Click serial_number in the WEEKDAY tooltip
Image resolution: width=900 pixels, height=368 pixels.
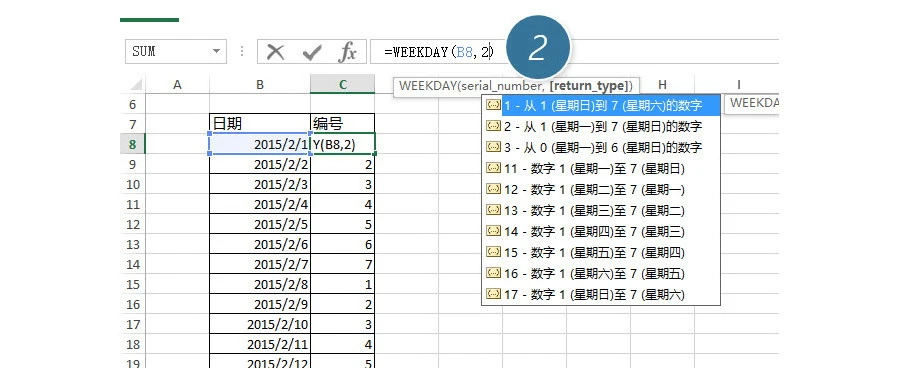pyautogui.click(x=502, y=86)
